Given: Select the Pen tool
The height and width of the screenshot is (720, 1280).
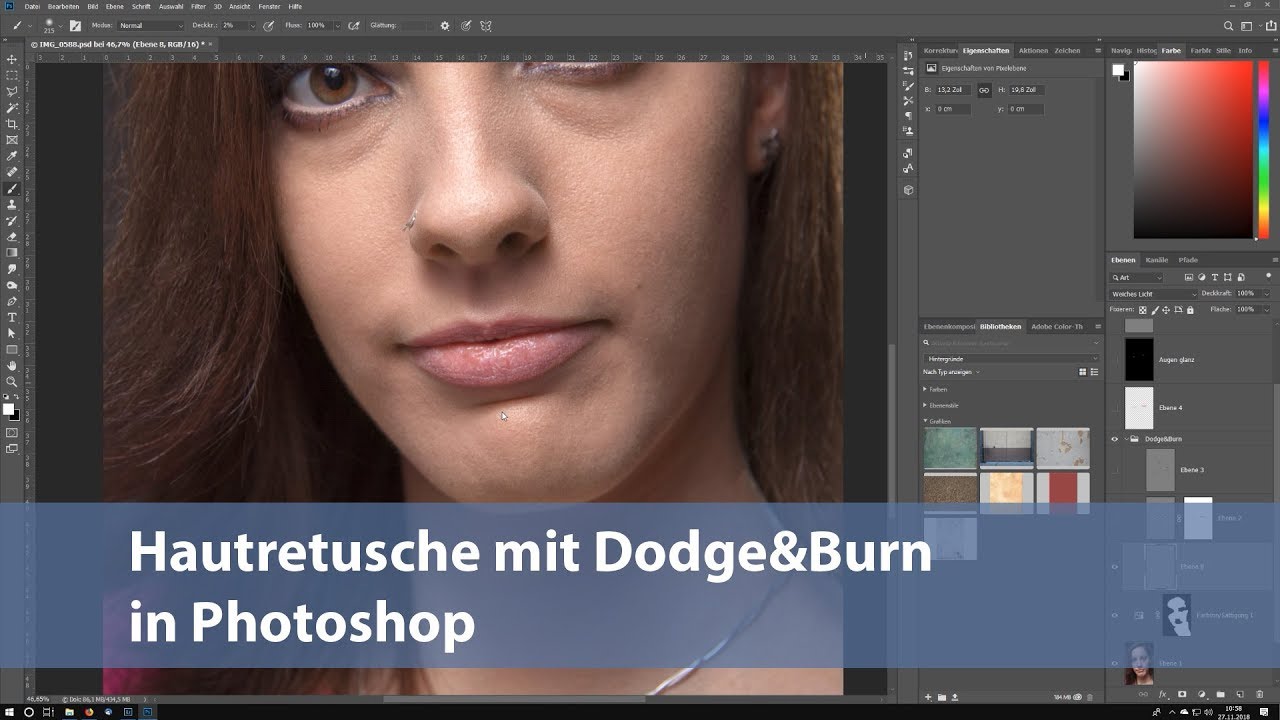Looking at the screenshot, I should point(12,301).
